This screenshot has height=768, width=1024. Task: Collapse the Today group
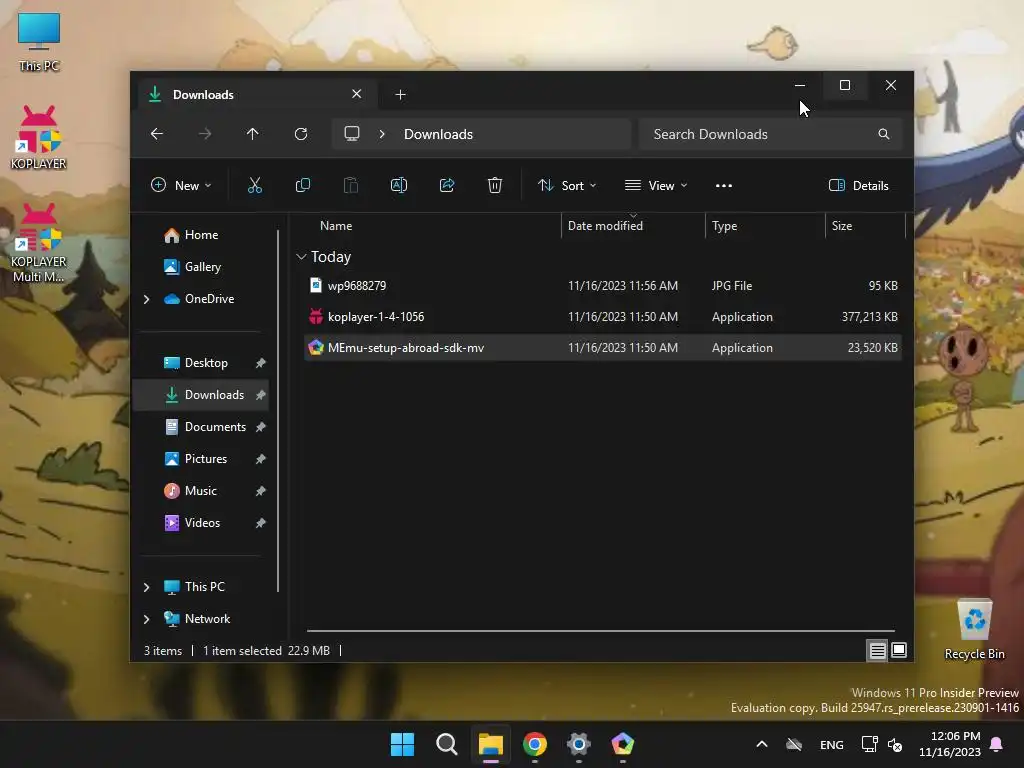point(301,257)
